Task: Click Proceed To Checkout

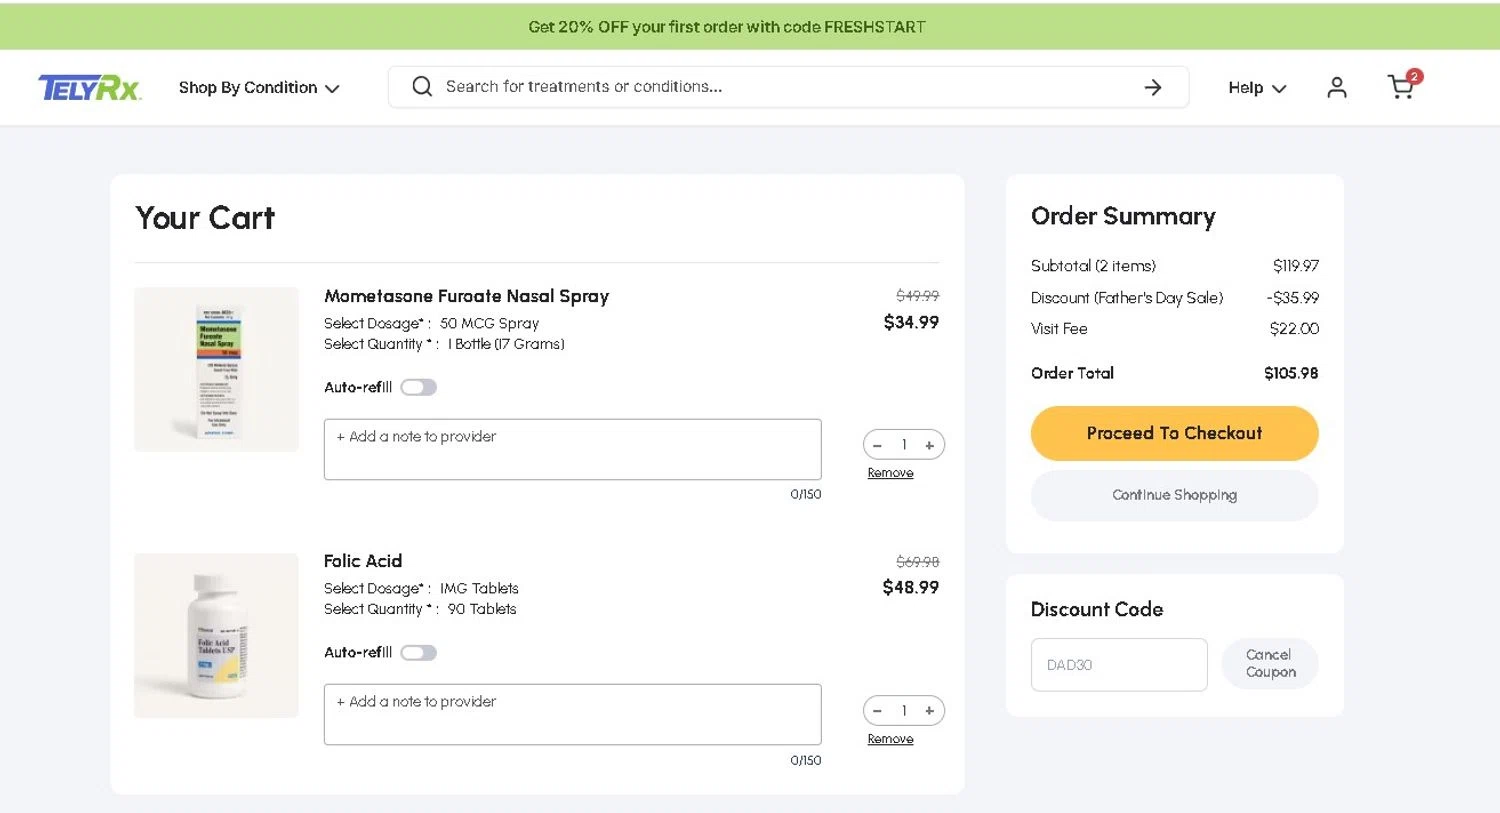Action: tap(1174, 433)
